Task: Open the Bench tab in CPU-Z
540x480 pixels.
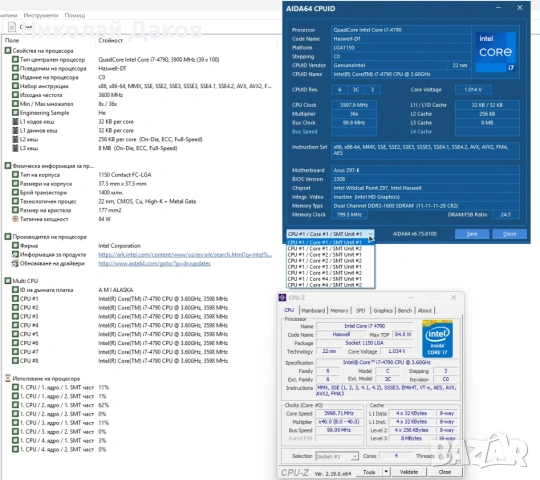Action: coord(405,311)
